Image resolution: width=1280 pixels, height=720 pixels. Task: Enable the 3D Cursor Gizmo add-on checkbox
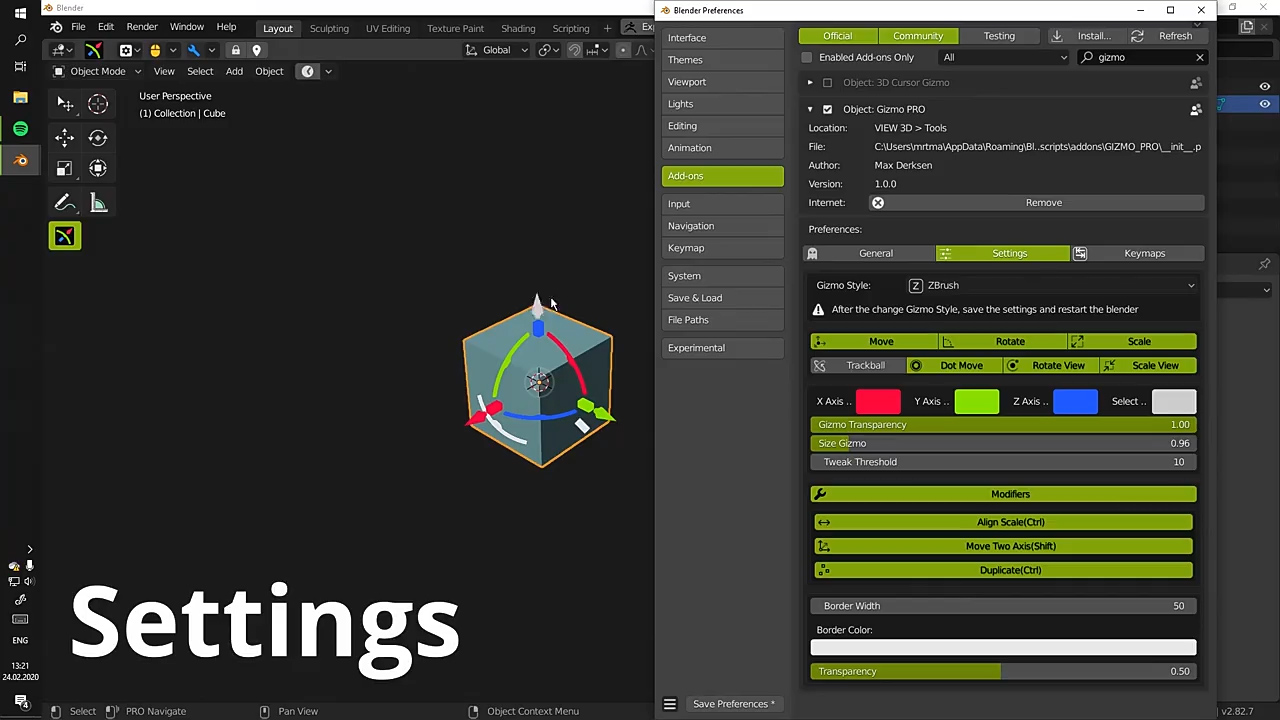[827, 83]
